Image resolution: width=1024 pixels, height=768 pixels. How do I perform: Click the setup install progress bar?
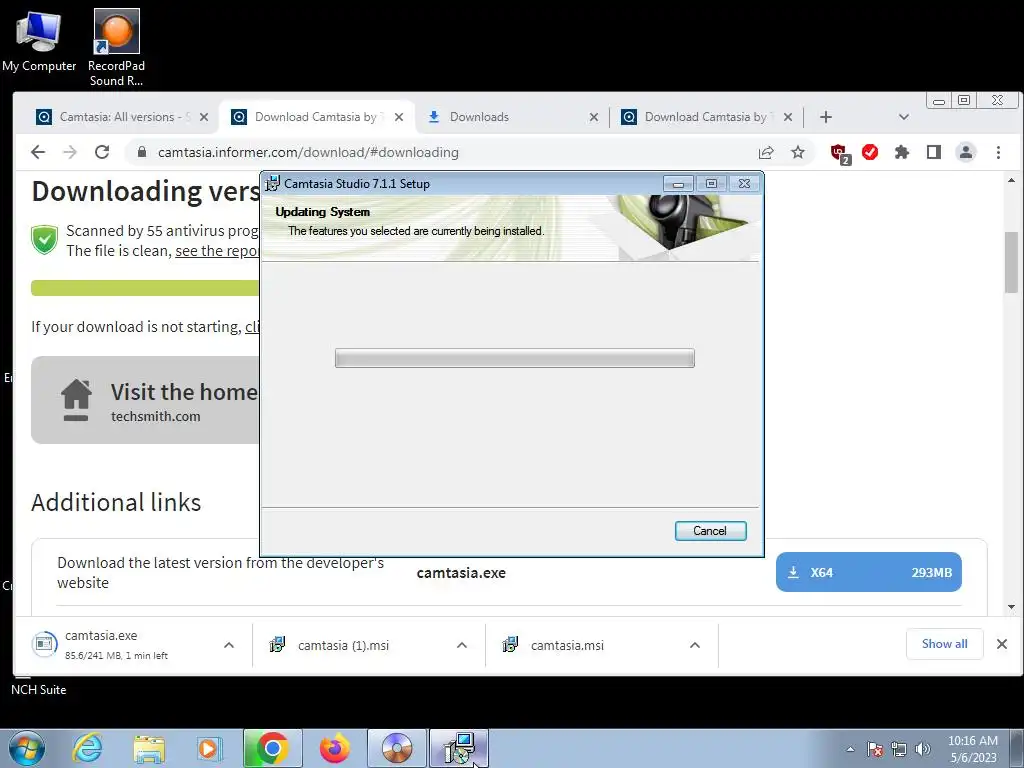[x=515, y=358]
